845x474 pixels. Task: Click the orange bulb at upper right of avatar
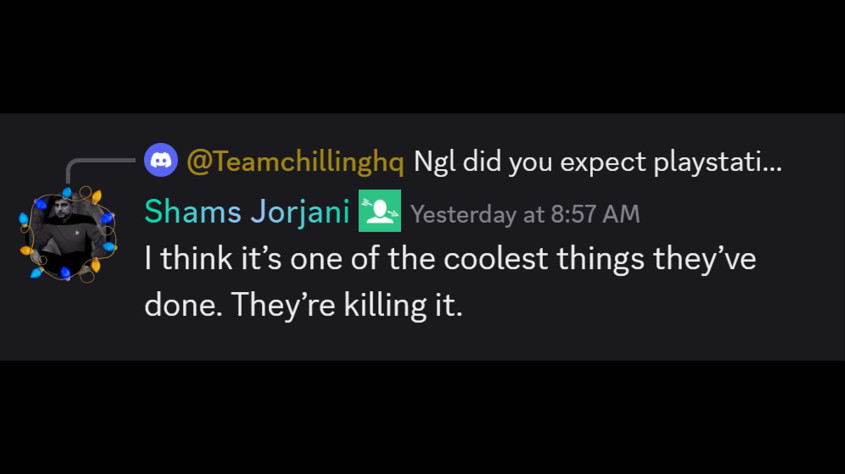(x=97, y=197)
